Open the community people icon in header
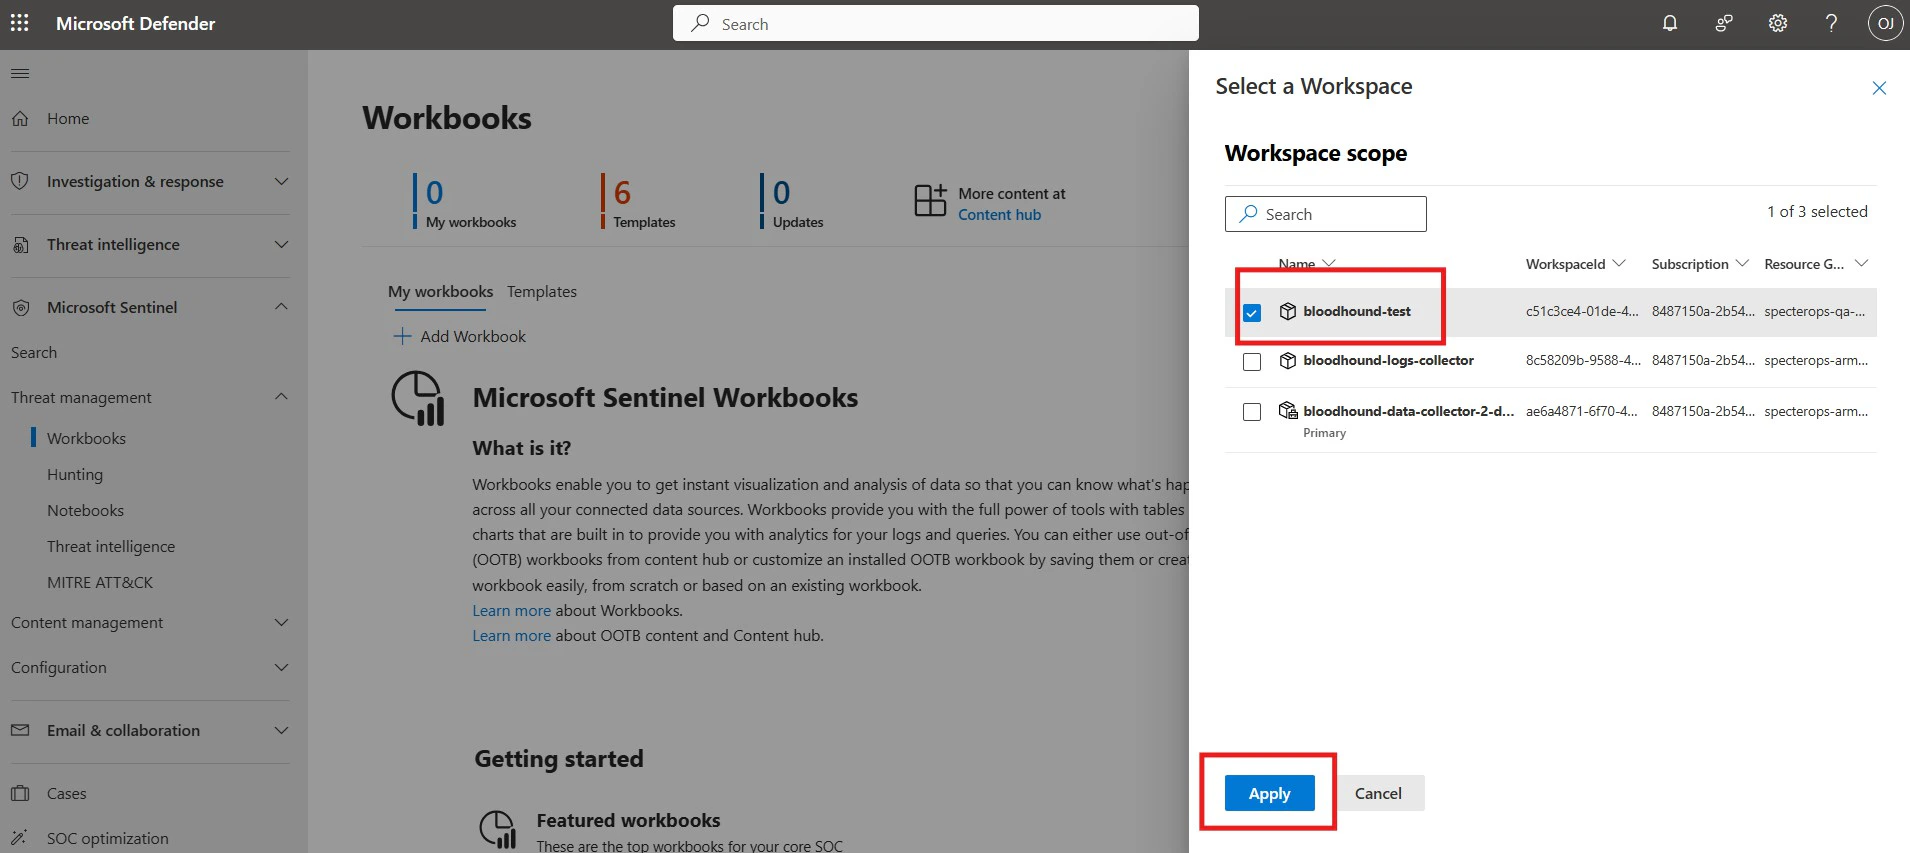Image resolution: width=1910 pixels, height=853 pixels. coord(1724,23)
